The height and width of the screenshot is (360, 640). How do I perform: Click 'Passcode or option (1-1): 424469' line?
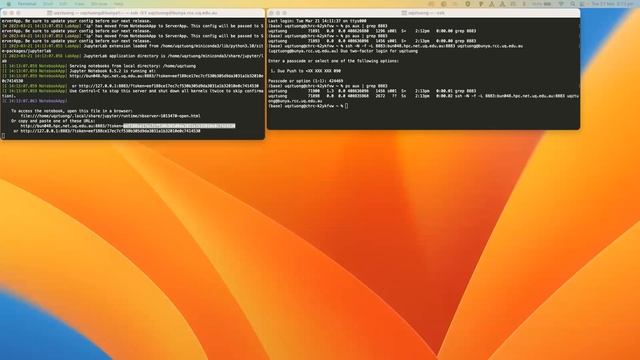(x=306, y=81)
